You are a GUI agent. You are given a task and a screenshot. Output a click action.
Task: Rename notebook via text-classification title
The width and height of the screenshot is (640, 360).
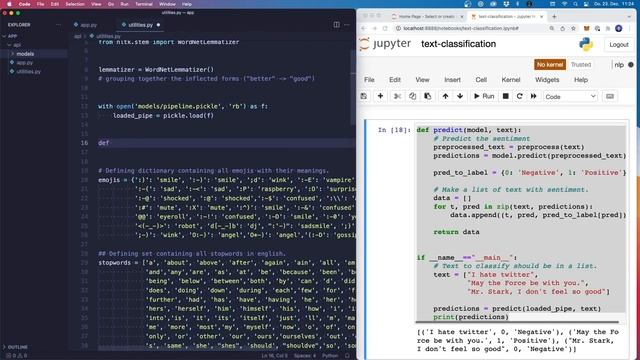pos(458,44)
